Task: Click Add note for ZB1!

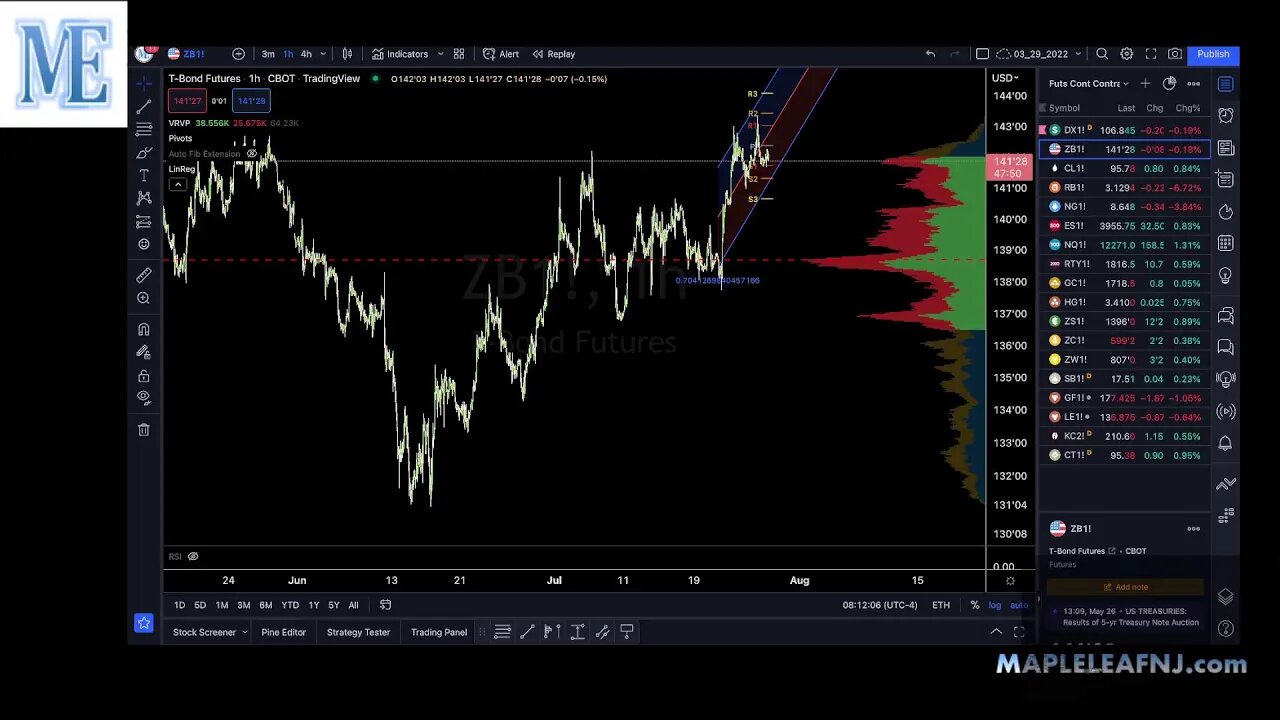Action: pyautogui.click(x=1126, y=587)
